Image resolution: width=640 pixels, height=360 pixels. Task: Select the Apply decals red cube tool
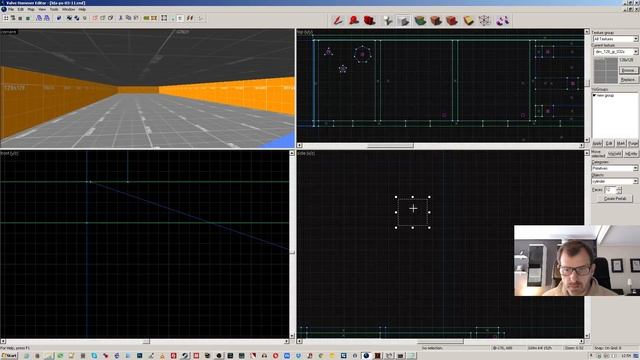(451, 20)
